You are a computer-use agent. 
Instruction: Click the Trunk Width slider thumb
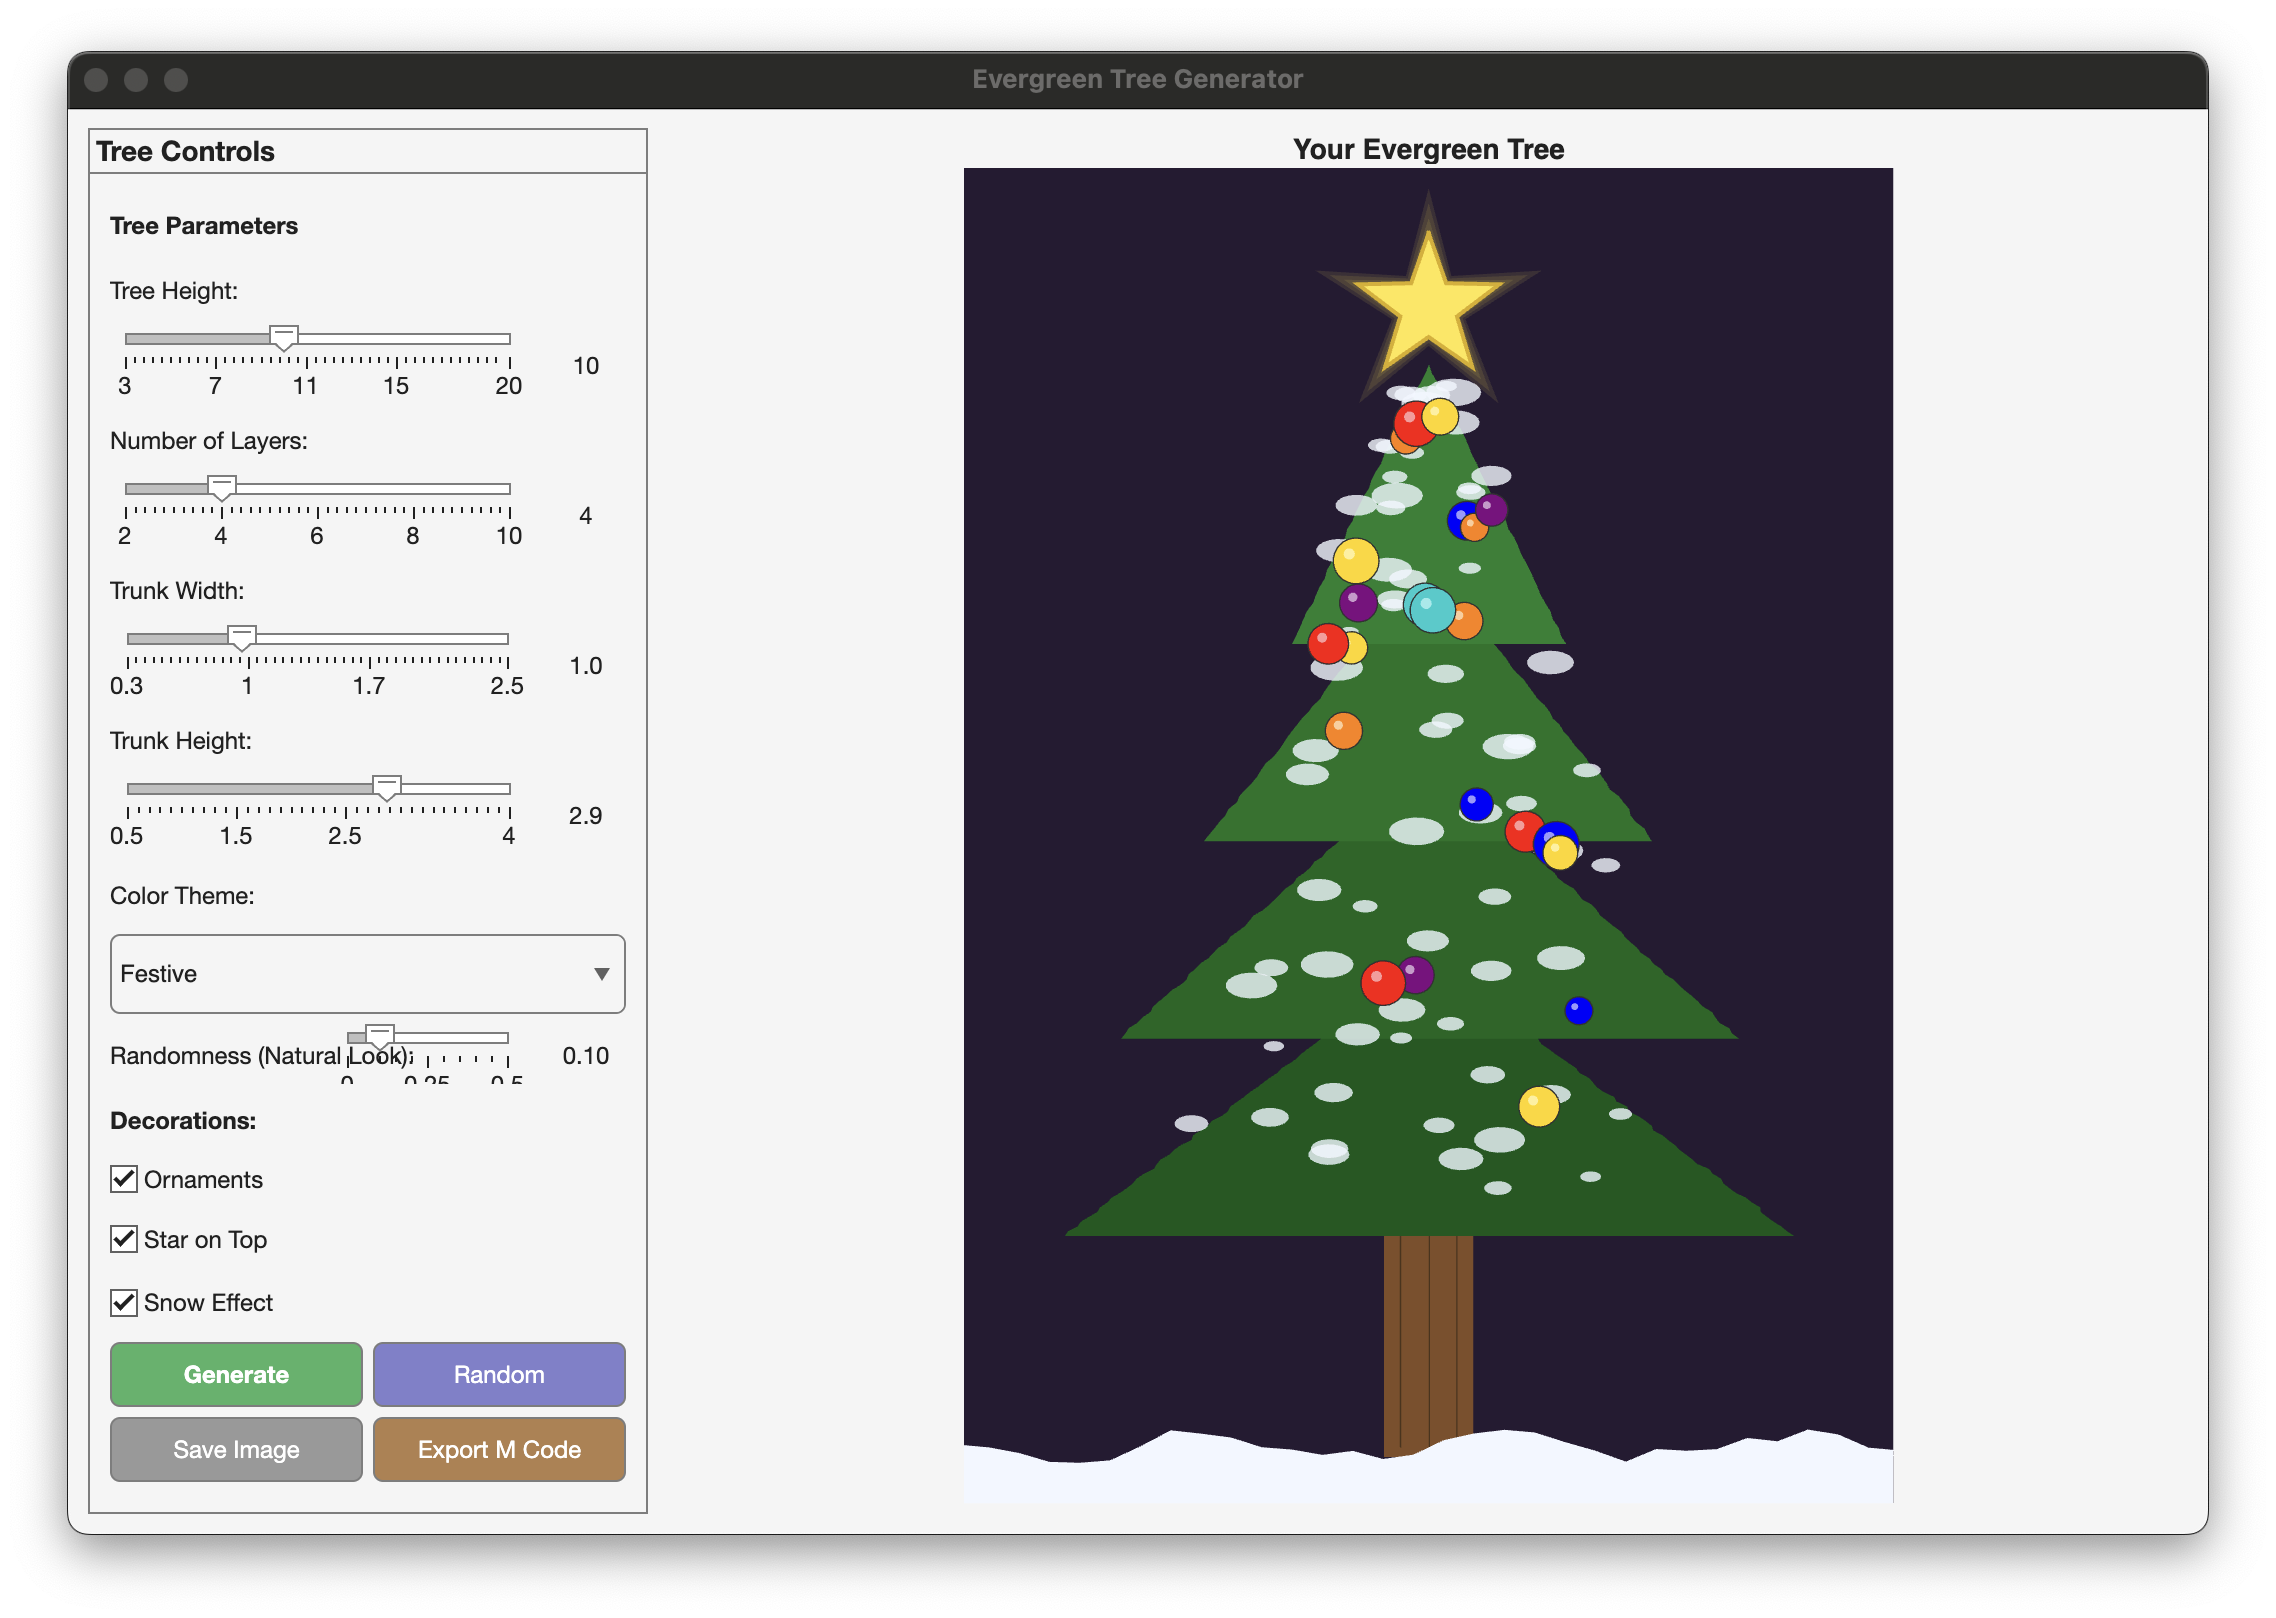tap(242, 638)
